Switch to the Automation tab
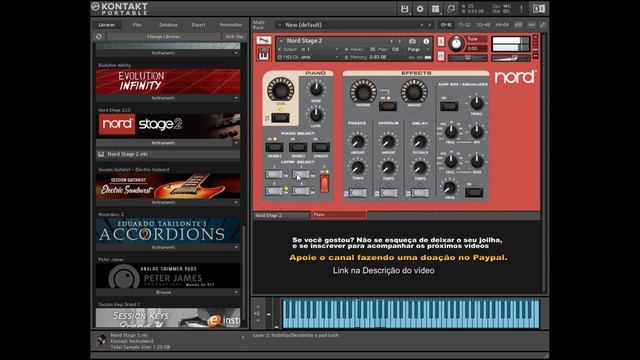Image resolution: width=640 pixels, height=360 pixels. click(x=231, y=25)
